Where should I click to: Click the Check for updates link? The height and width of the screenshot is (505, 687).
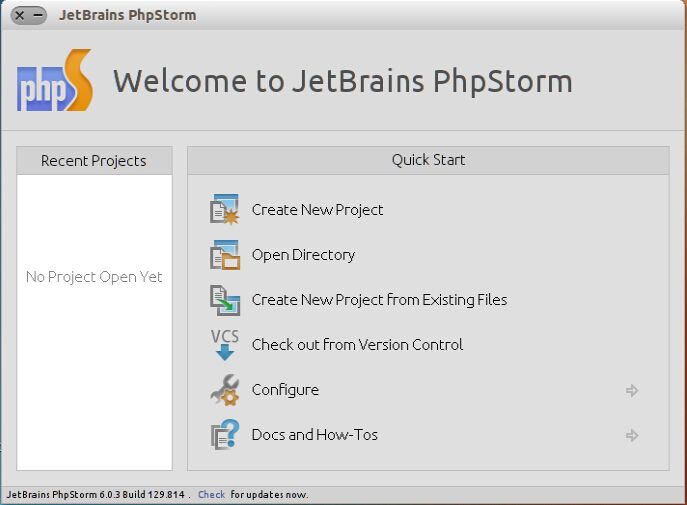[x=211, y=494]
